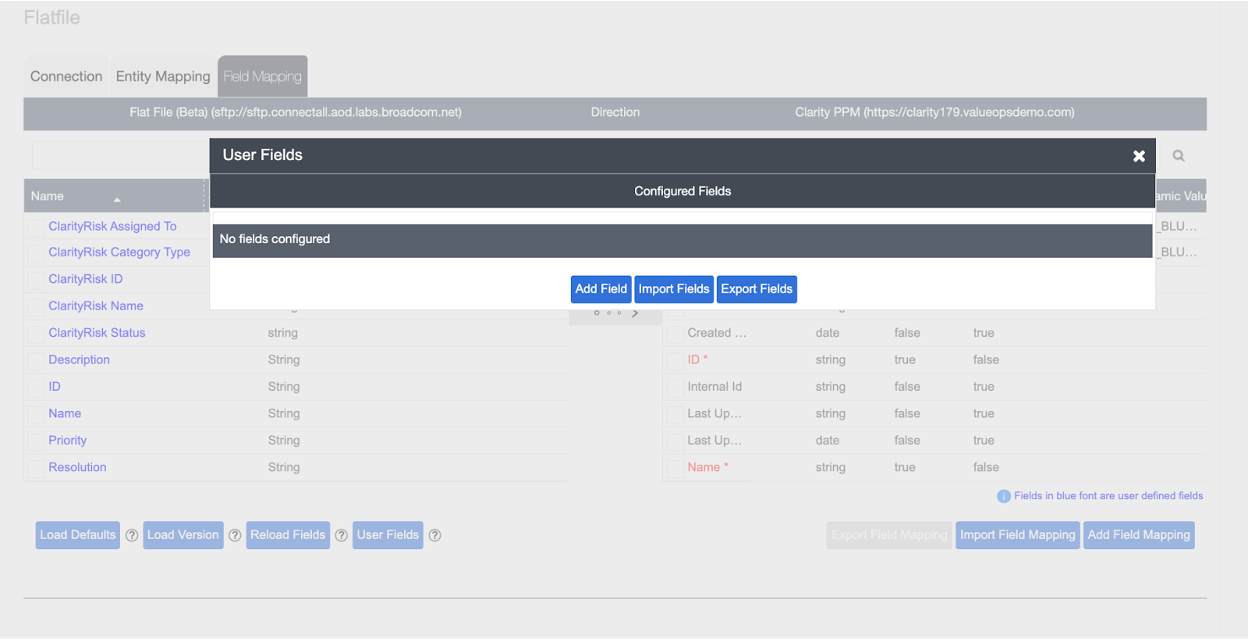Open help icon beside Load Version
Viewport: 1248px width, 640px height.
point(235,535)
